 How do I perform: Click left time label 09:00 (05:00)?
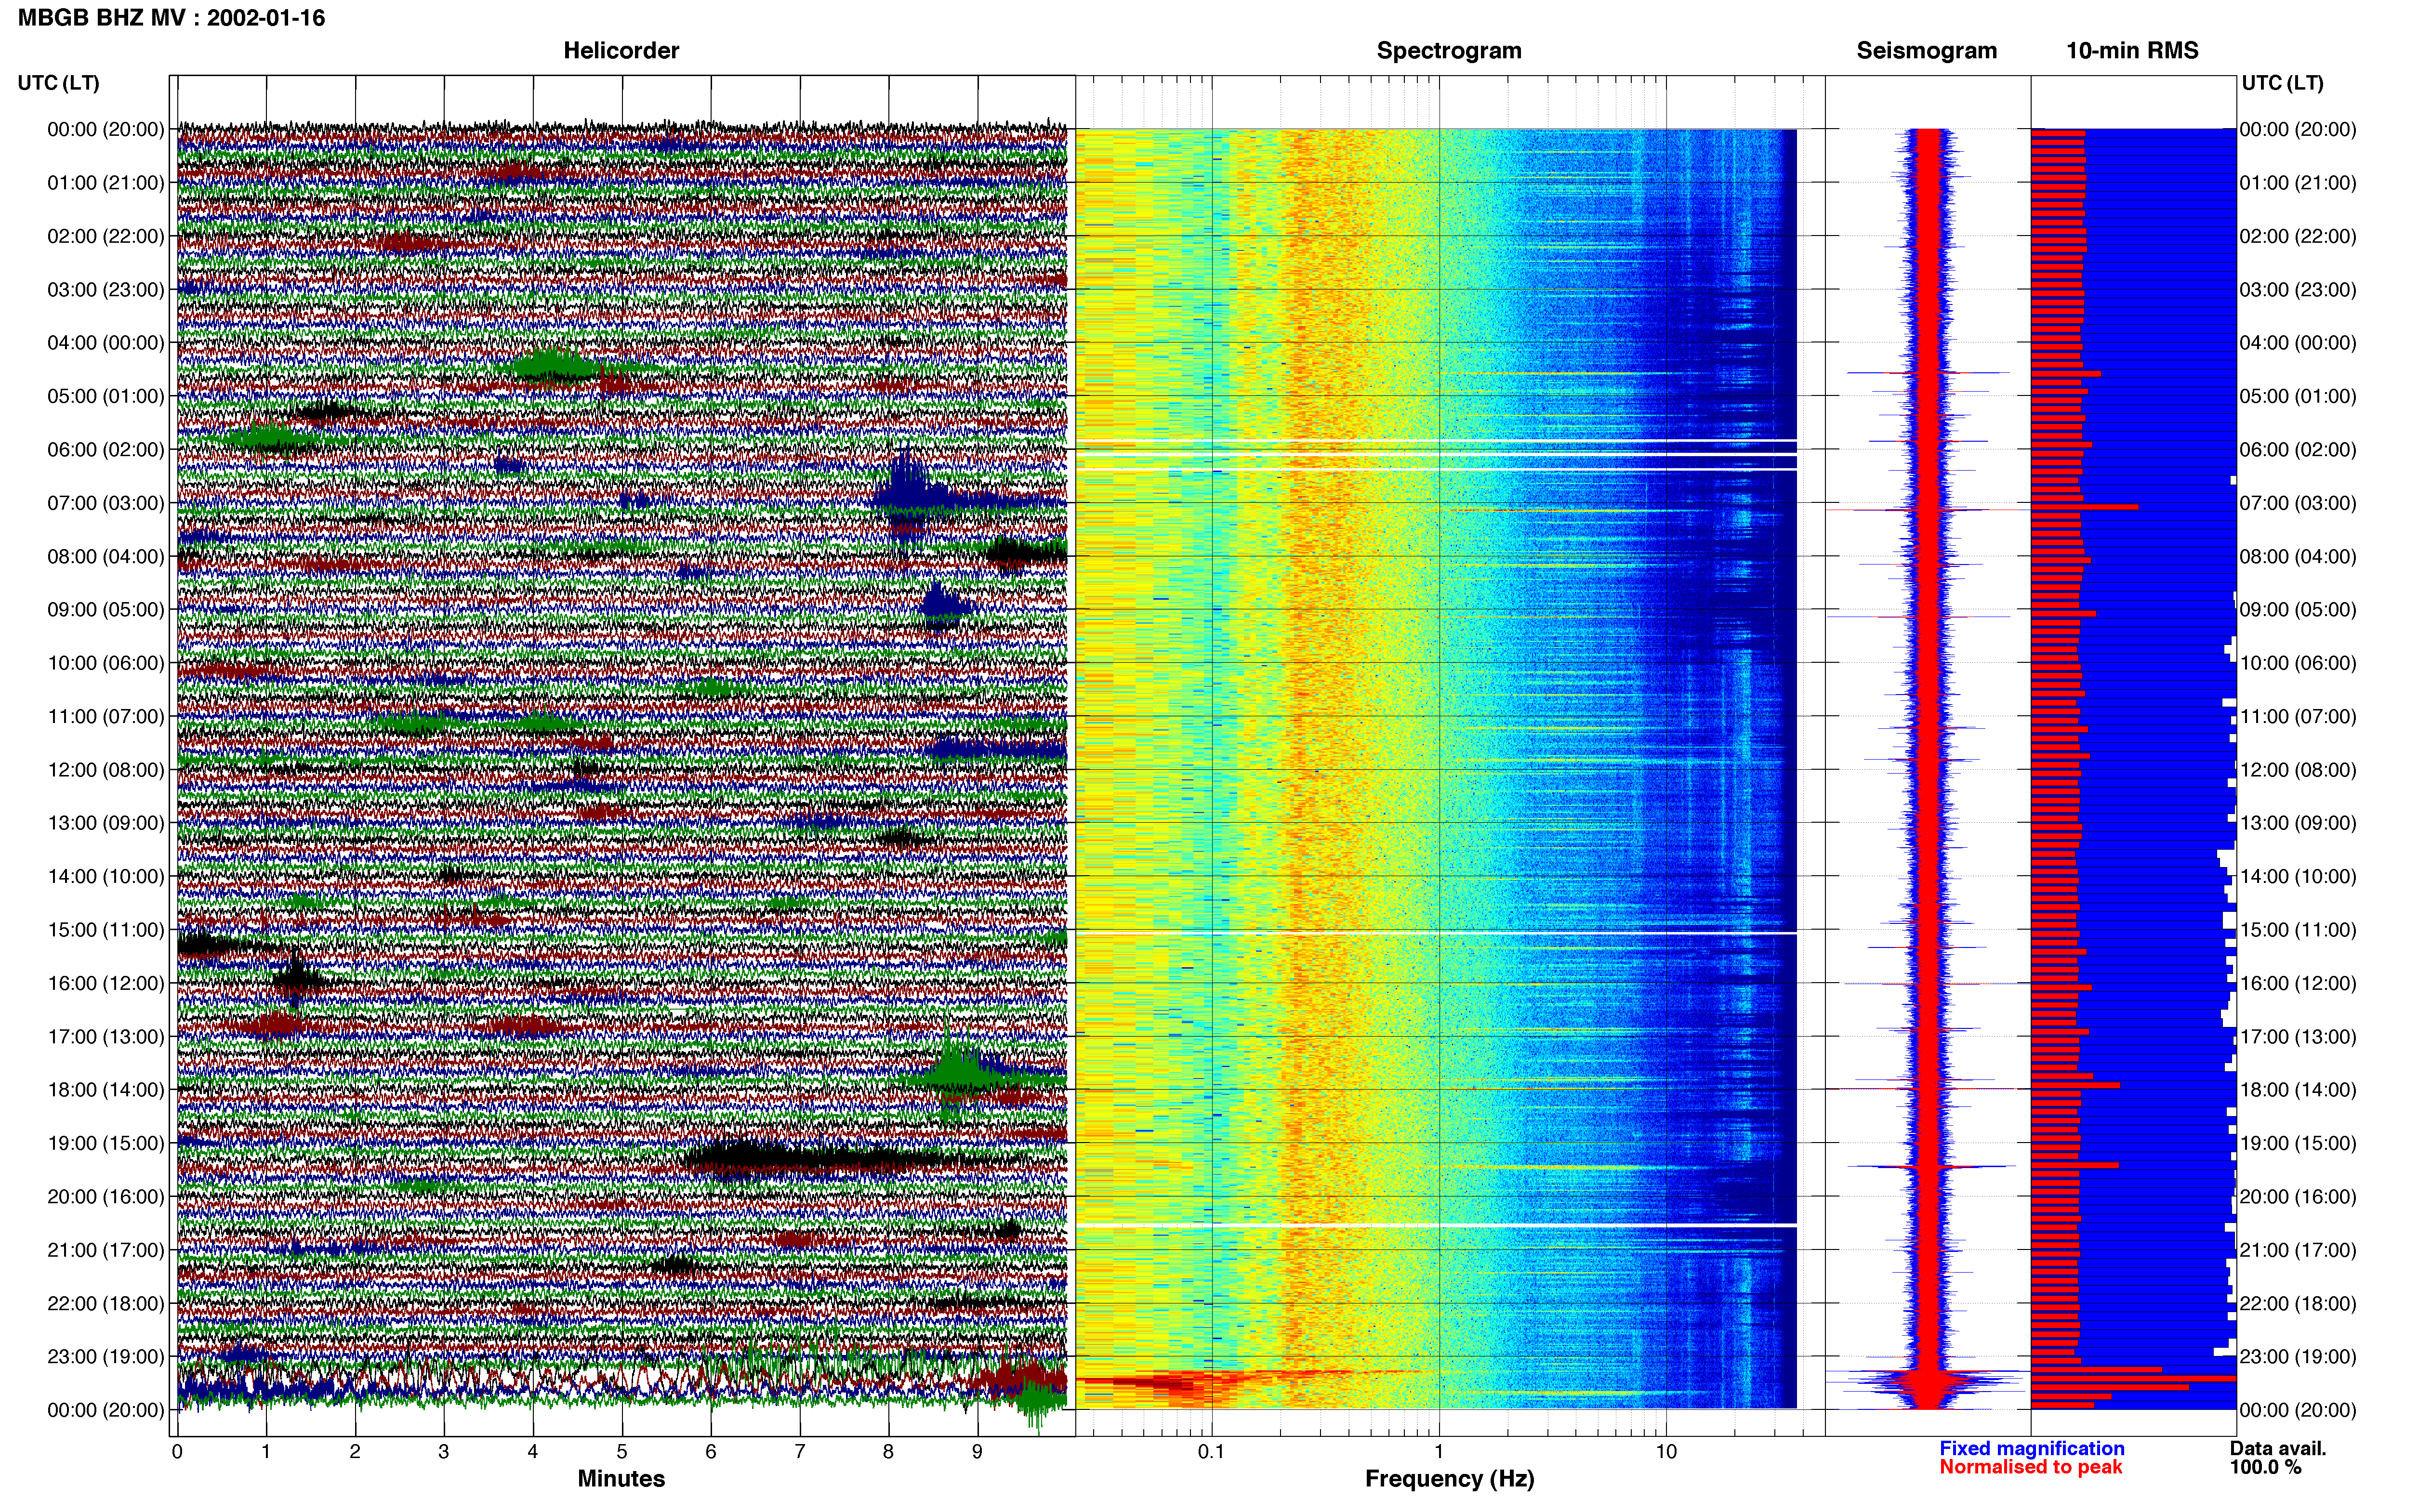tap(106, 609)
